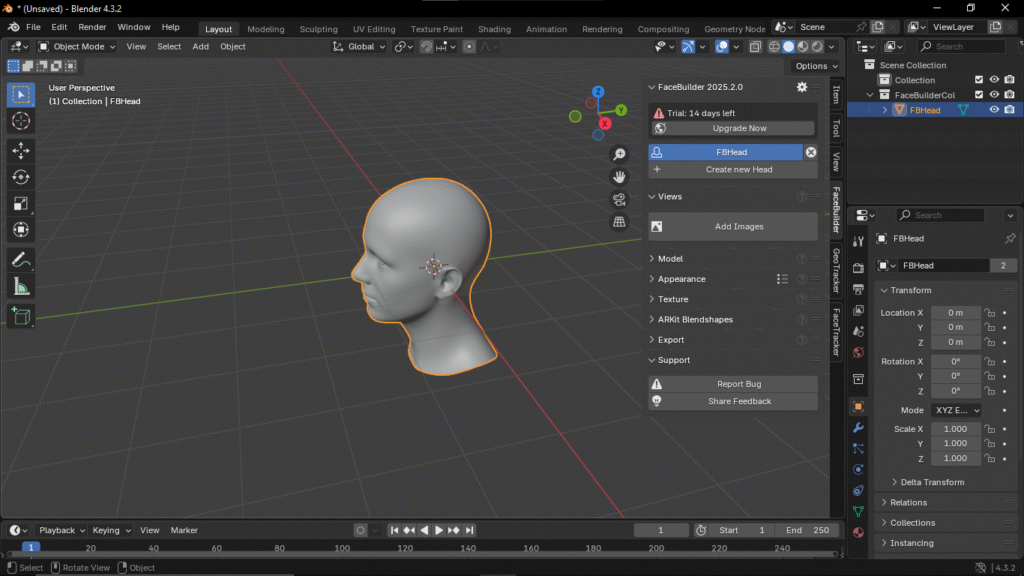
Task: Click the zoom magnifier viewport gizmo
Action: tap(620, 154)
